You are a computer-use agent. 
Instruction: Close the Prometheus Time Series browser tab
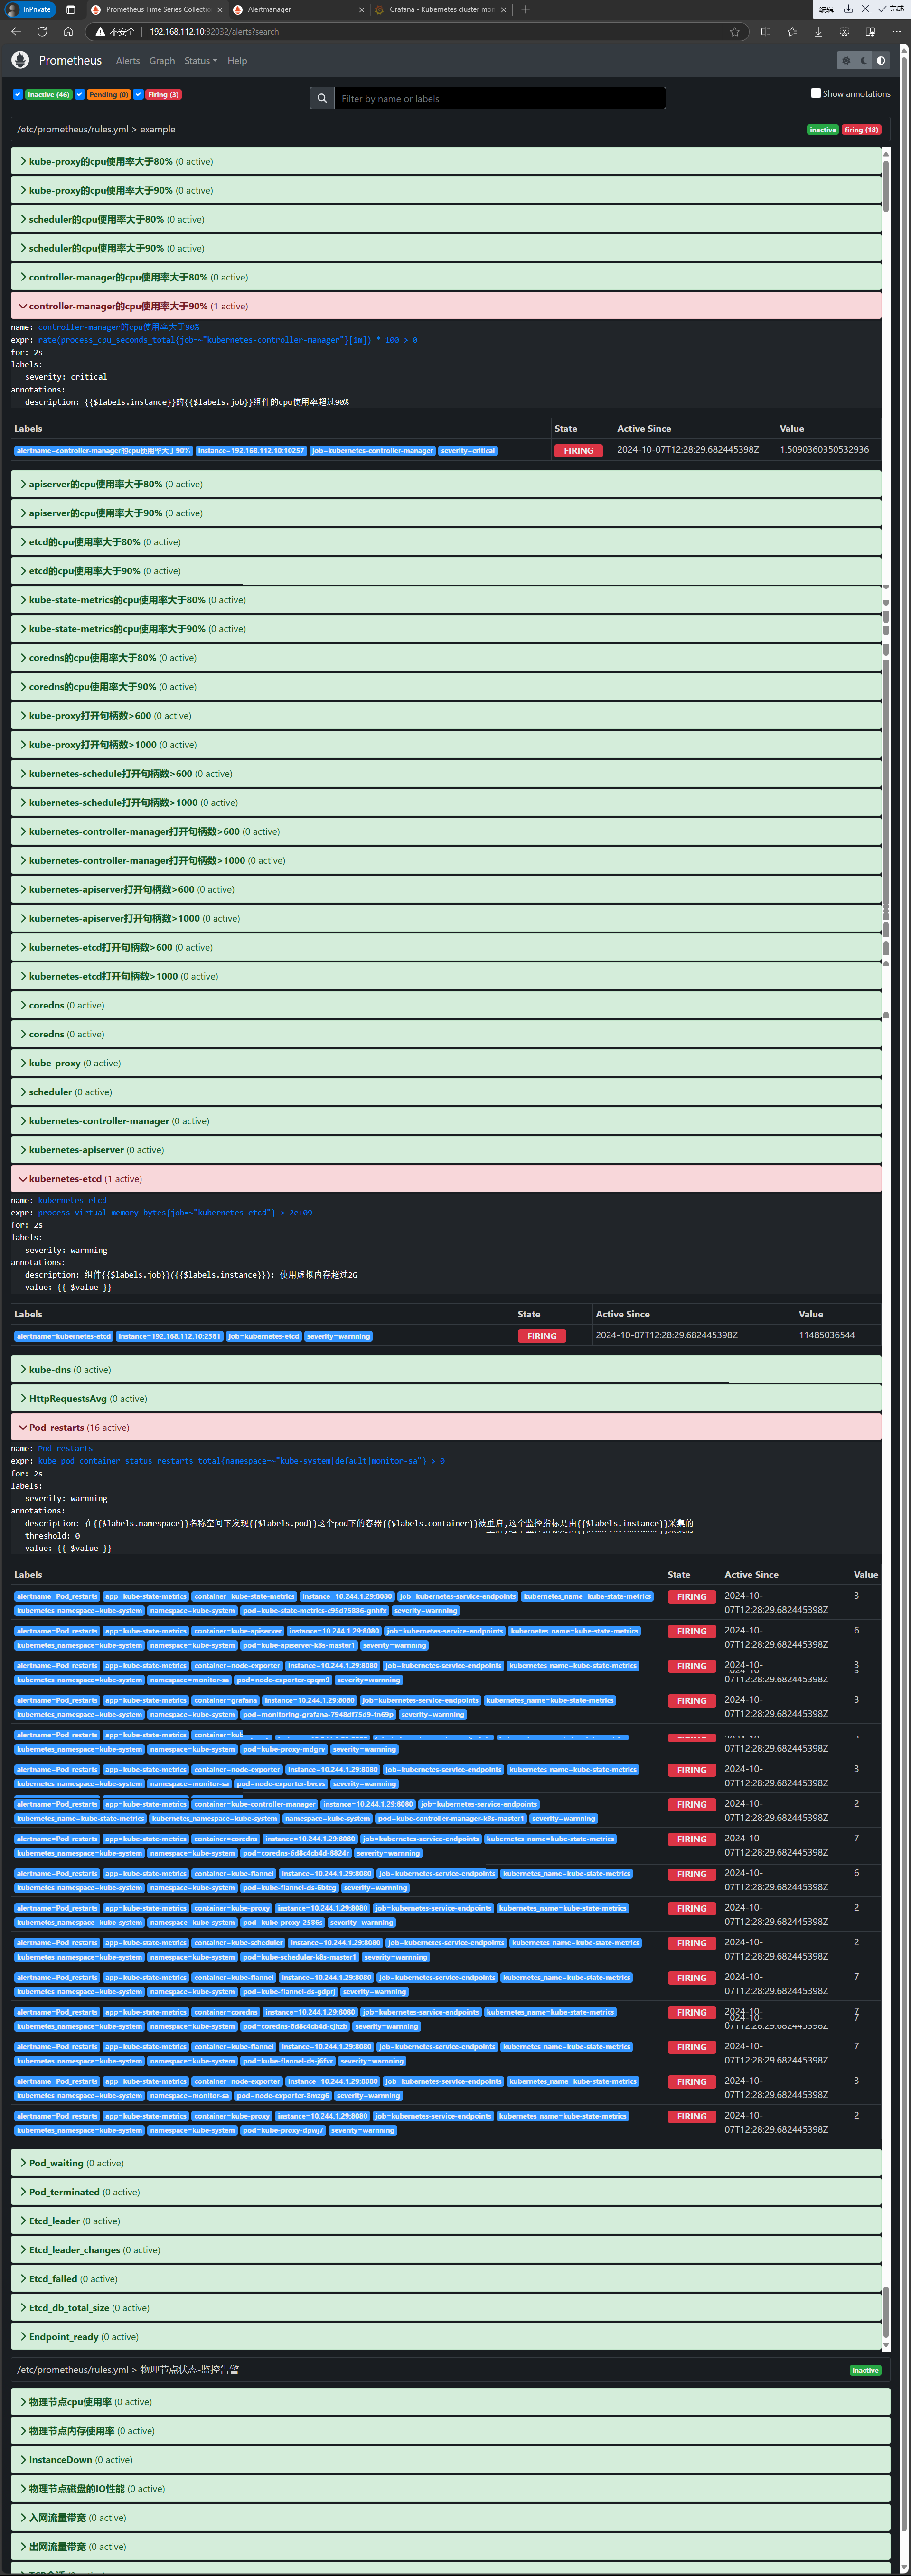click(220, 10)
